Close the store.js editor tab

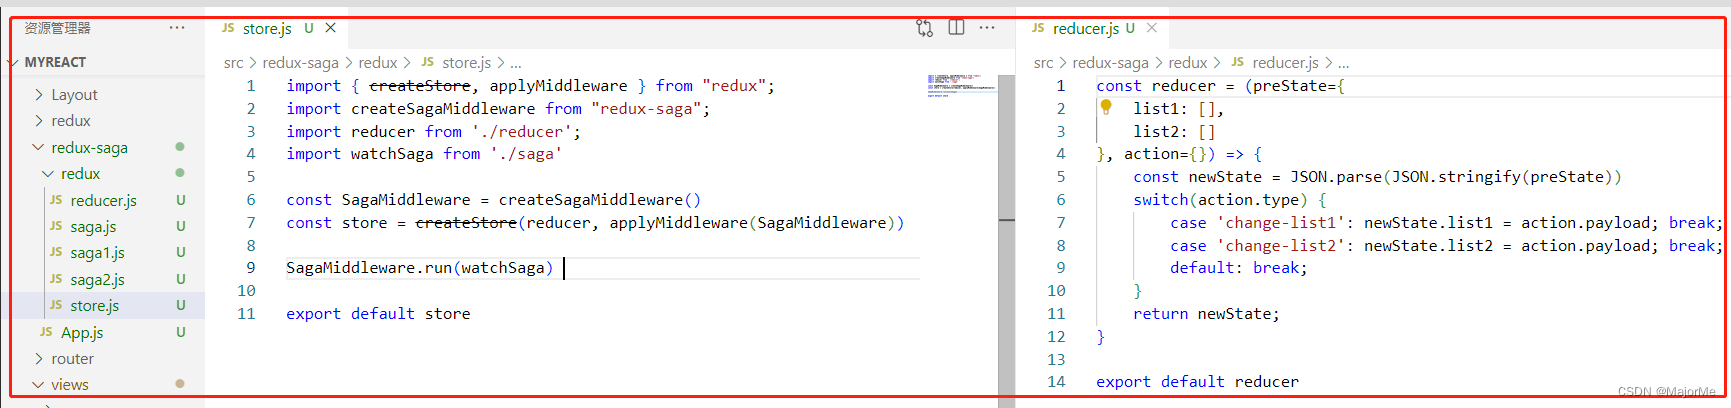[x=331, y=28]
